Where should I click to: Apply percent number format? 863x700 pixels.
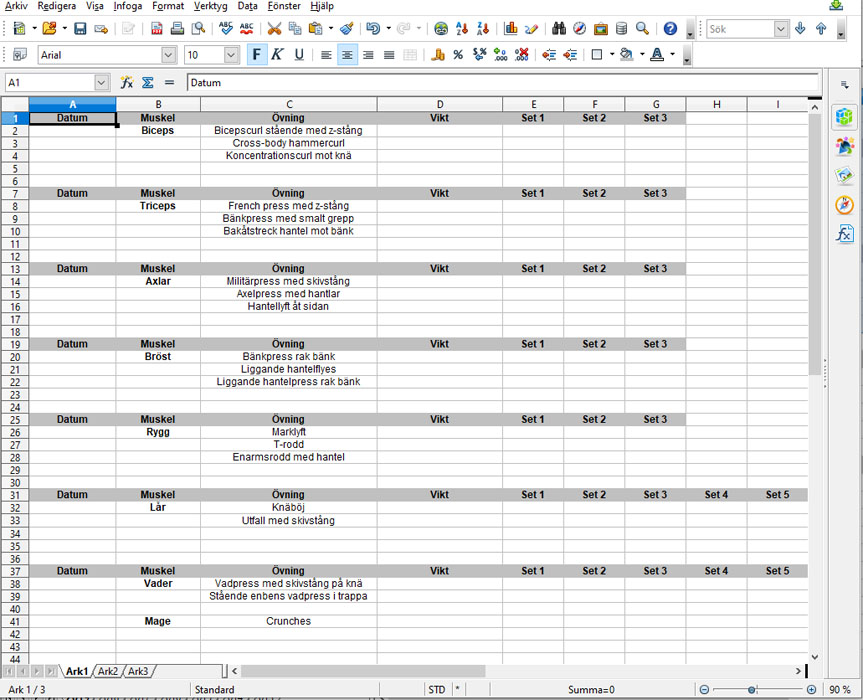(x=458, y=54)
